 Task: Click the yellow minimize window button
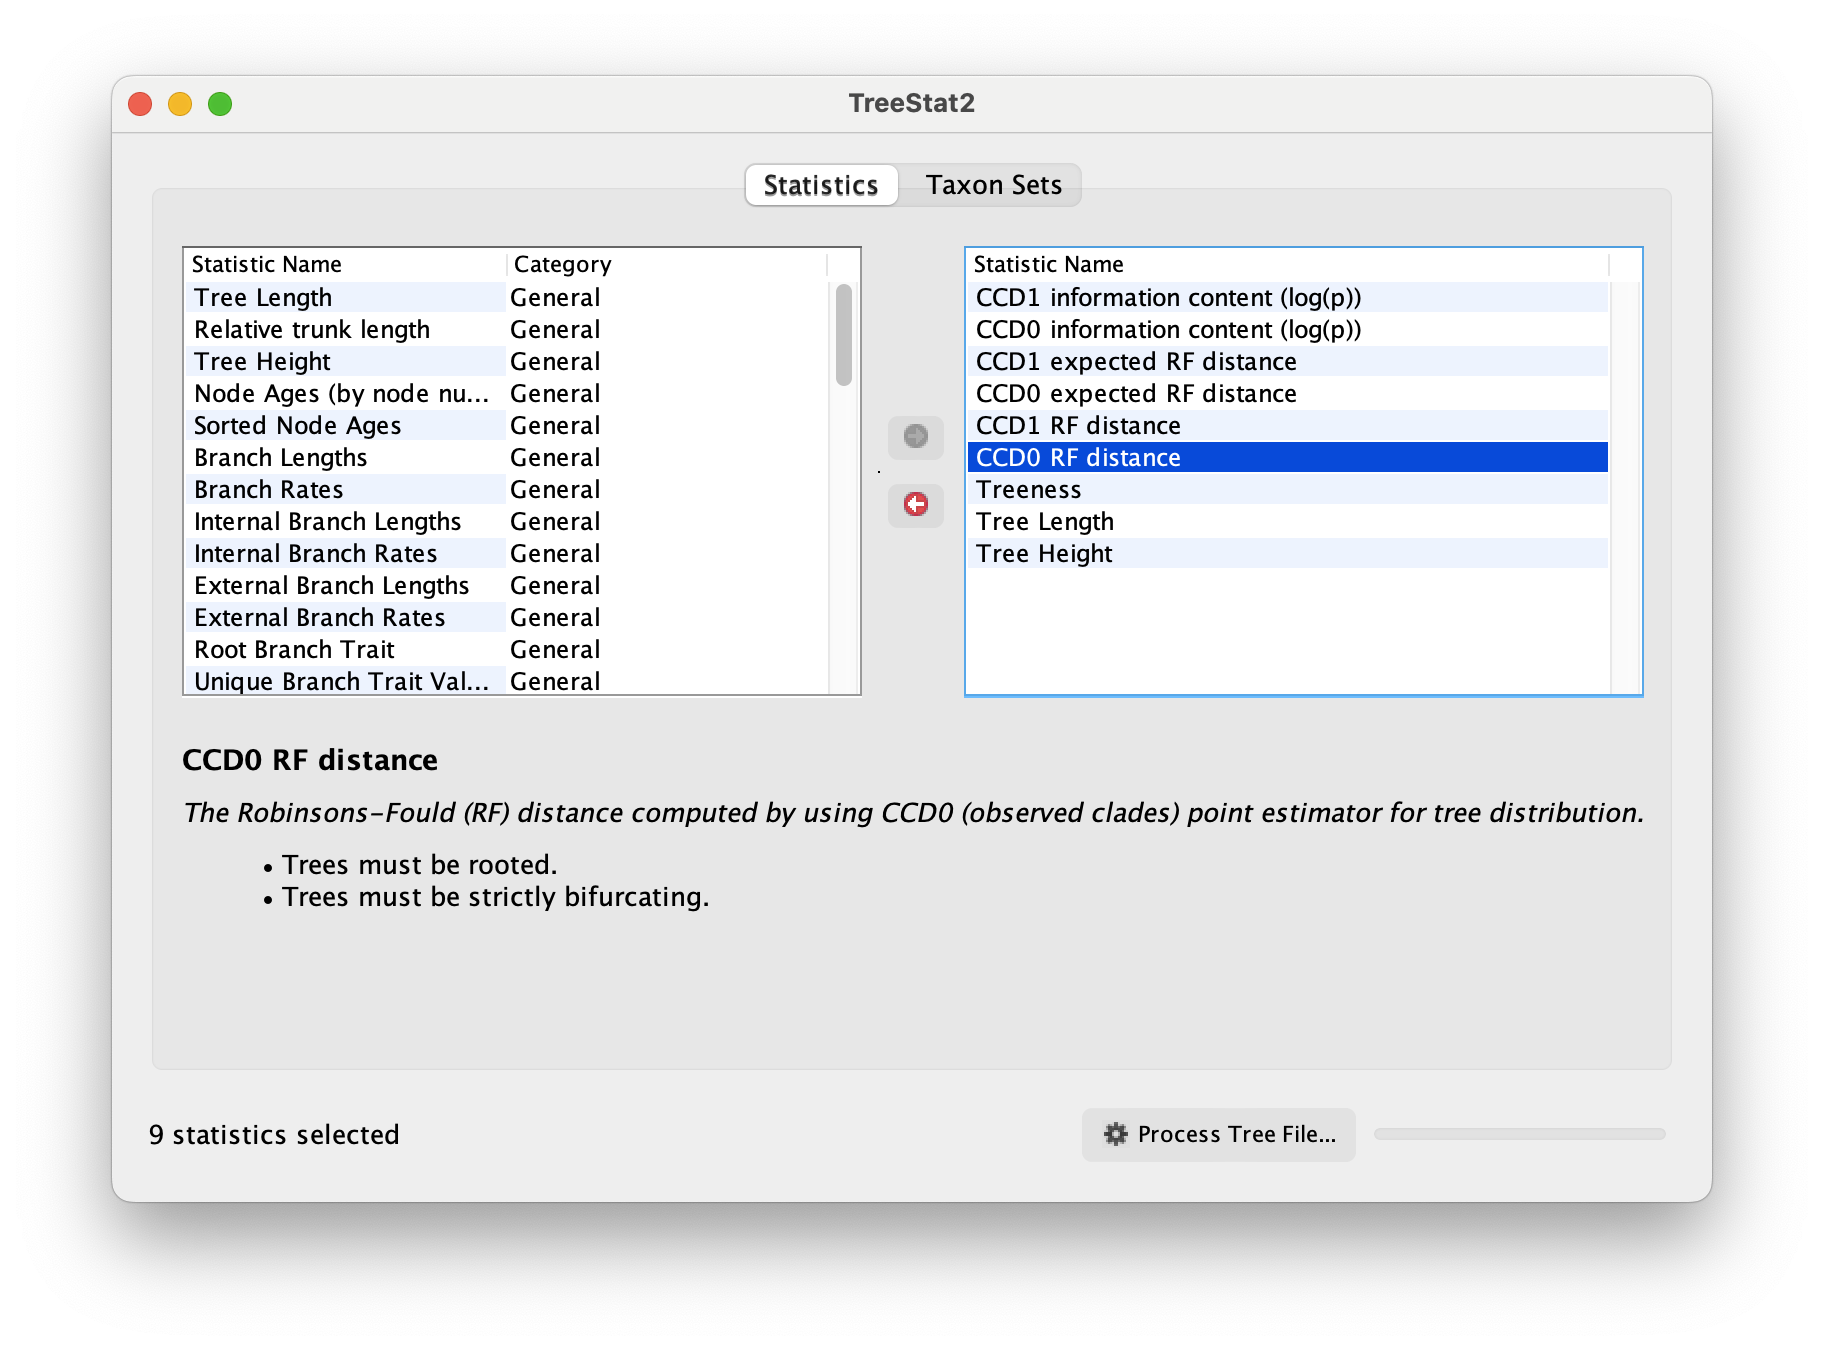[180, 104]
